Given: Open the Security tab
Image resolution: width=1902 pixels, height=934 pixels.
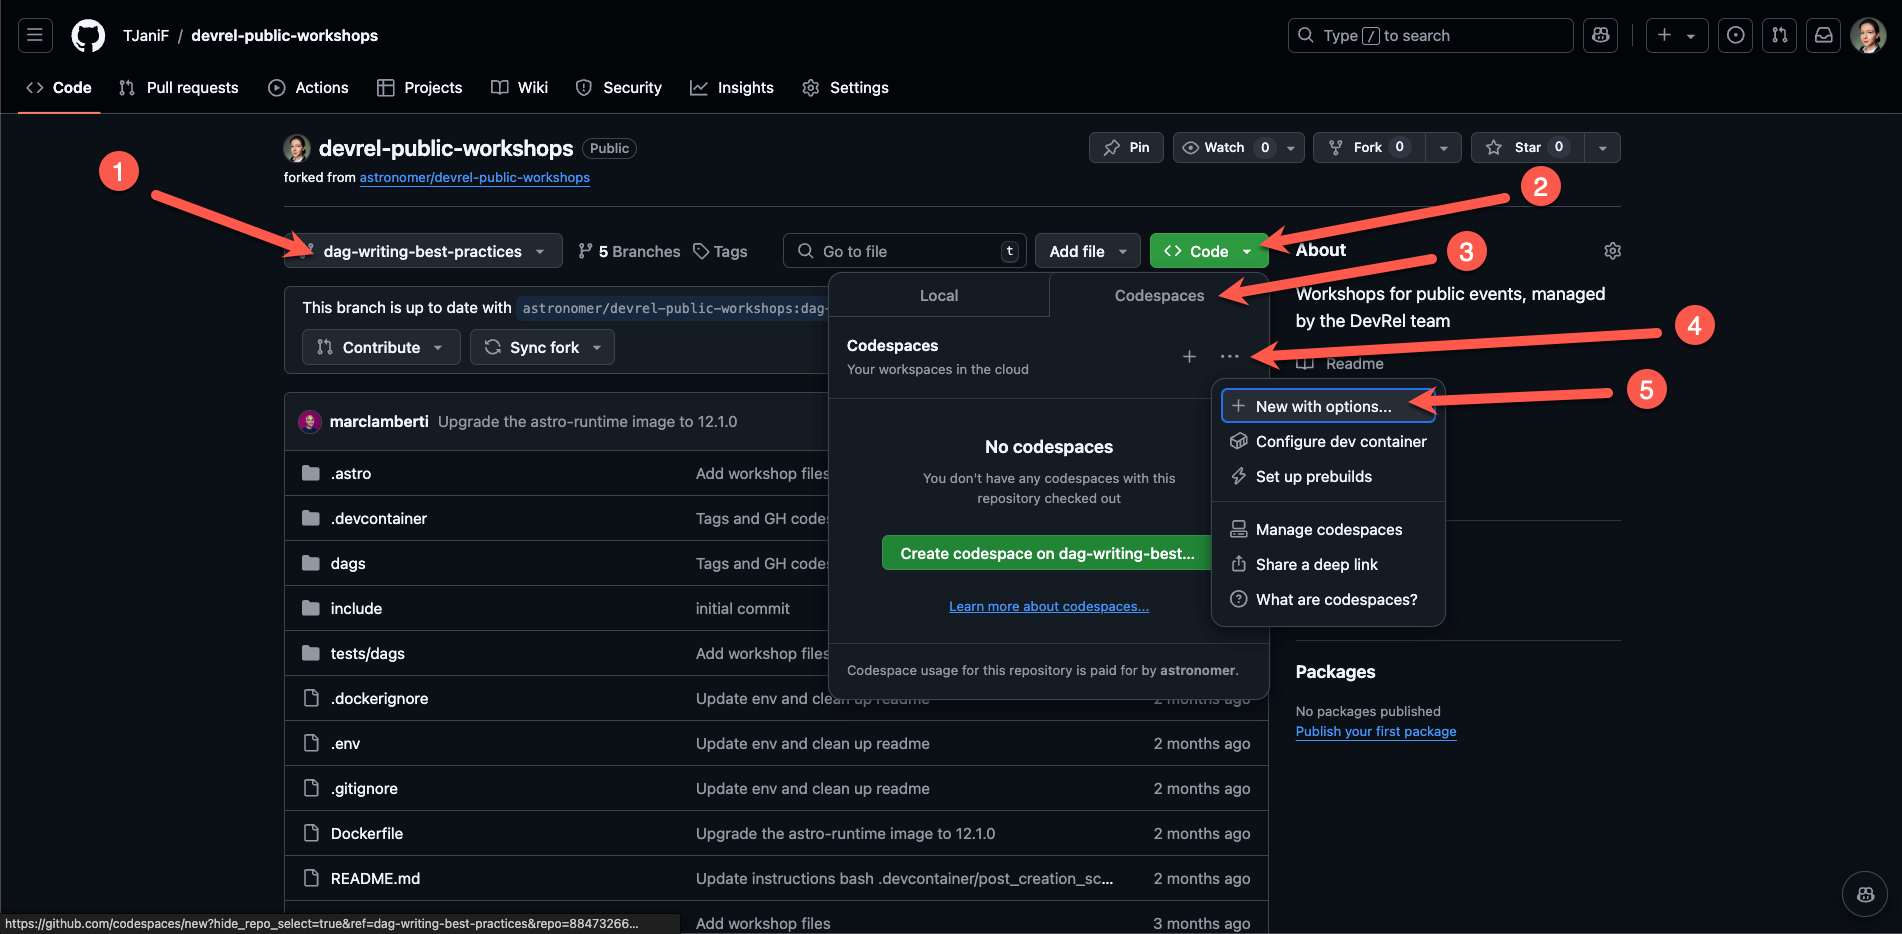Looking at the screenshot, I should (x=619, y=87).
